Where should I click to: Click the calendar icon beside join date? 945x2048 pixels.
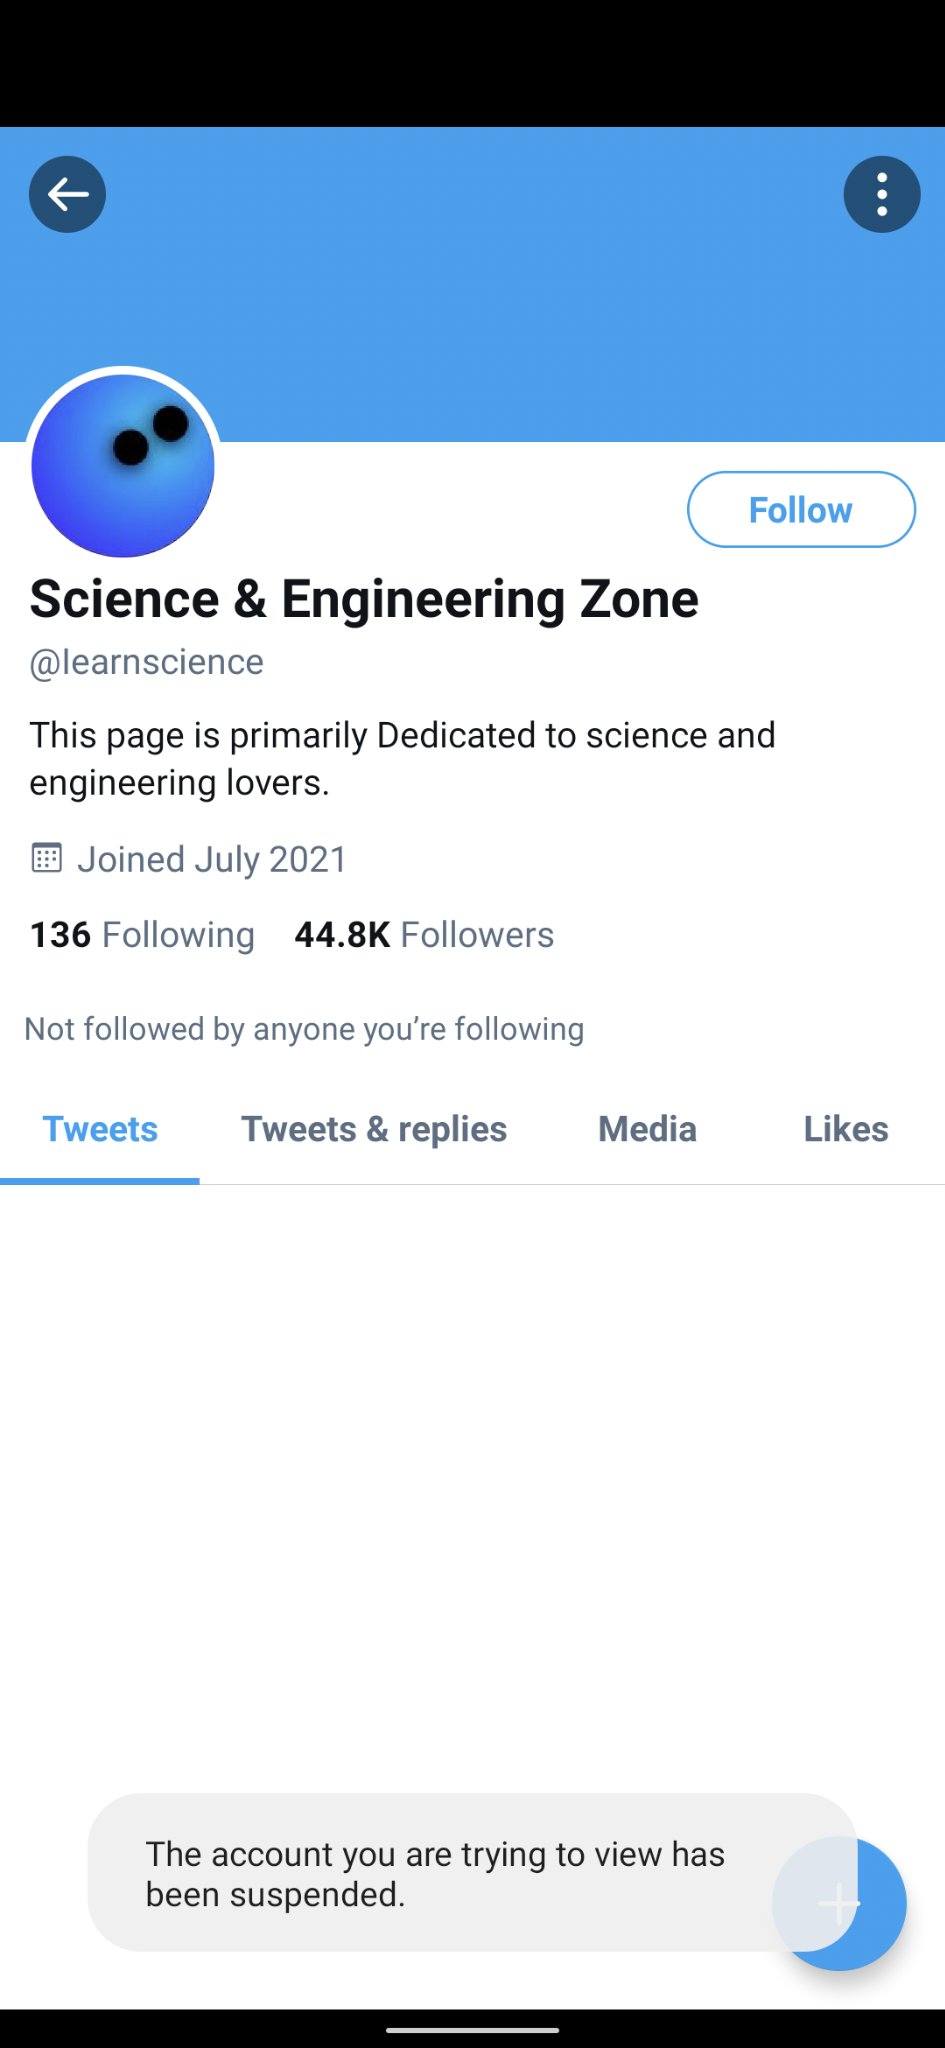click(x=47, y=858)
